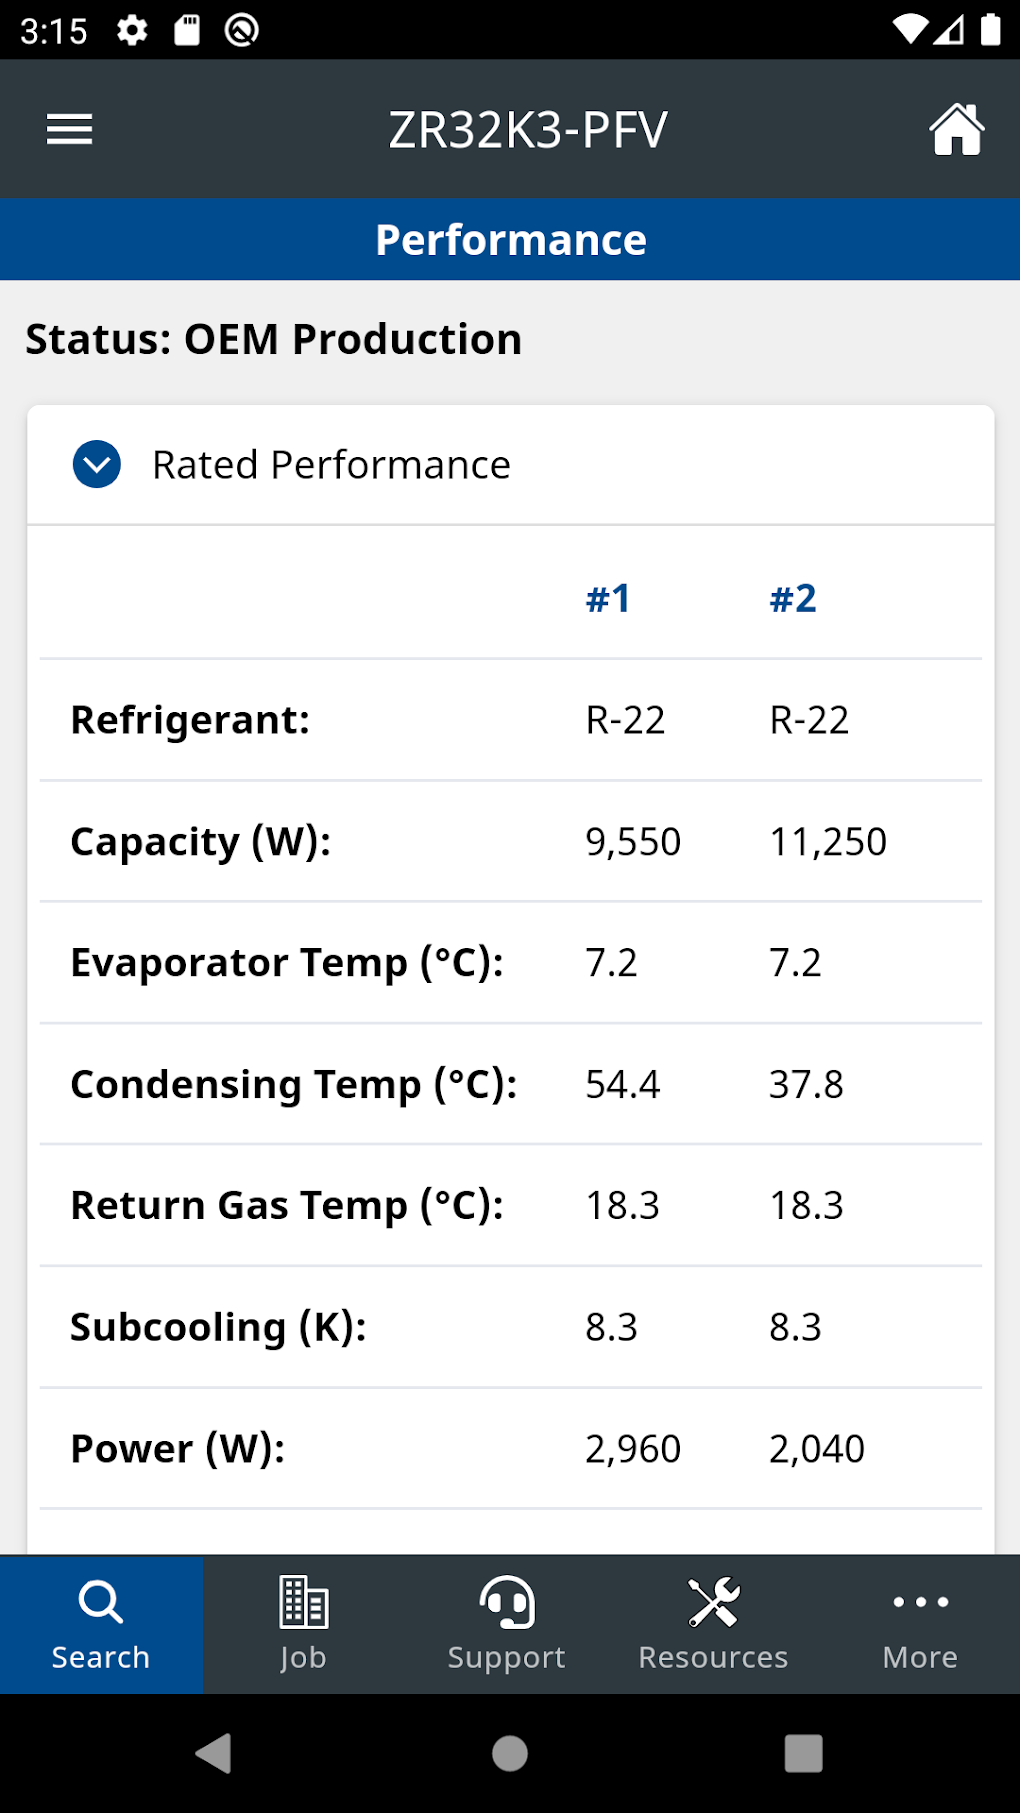Viewport: 1020px width, 1813px height.
Task: Tap the home icon
Action: click(x=956, y=129)
